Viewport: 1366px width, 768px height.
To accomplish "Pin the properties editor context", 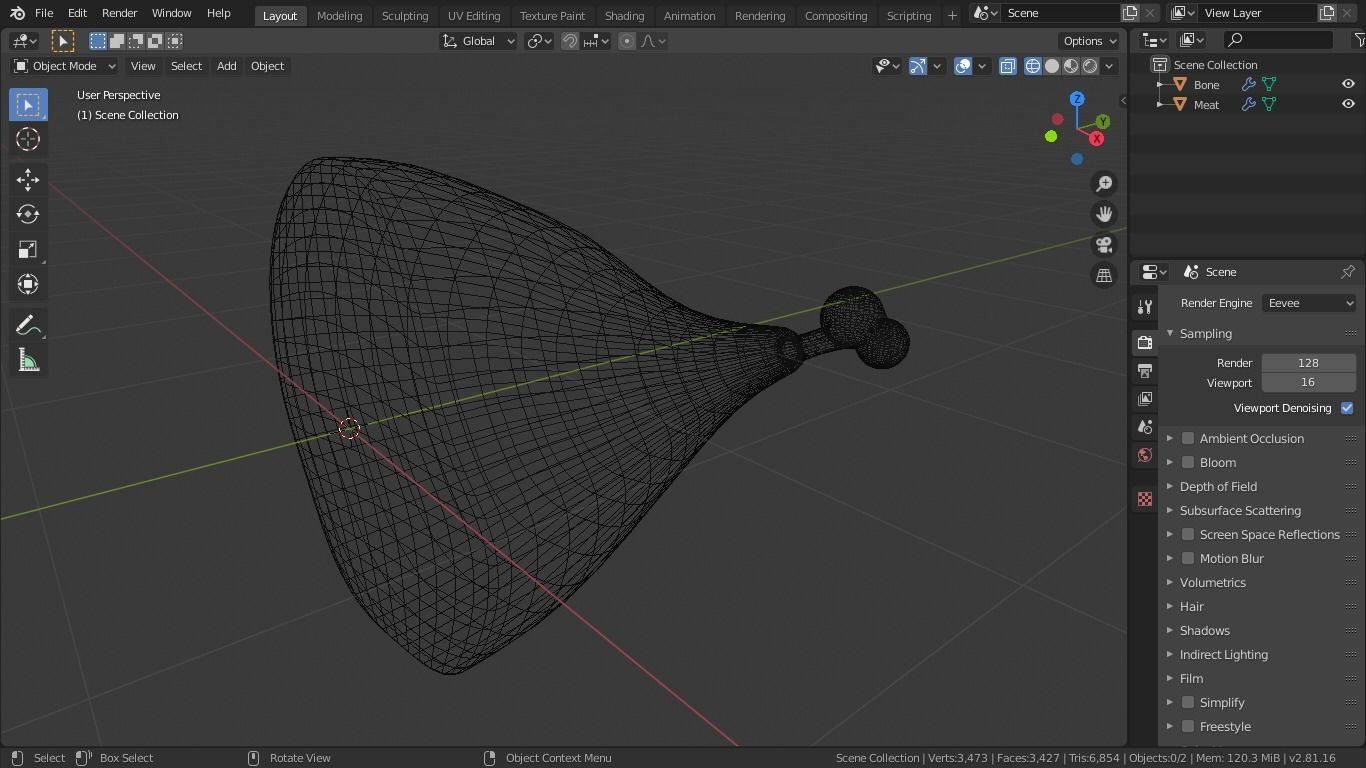I will tap(1347, 272).
